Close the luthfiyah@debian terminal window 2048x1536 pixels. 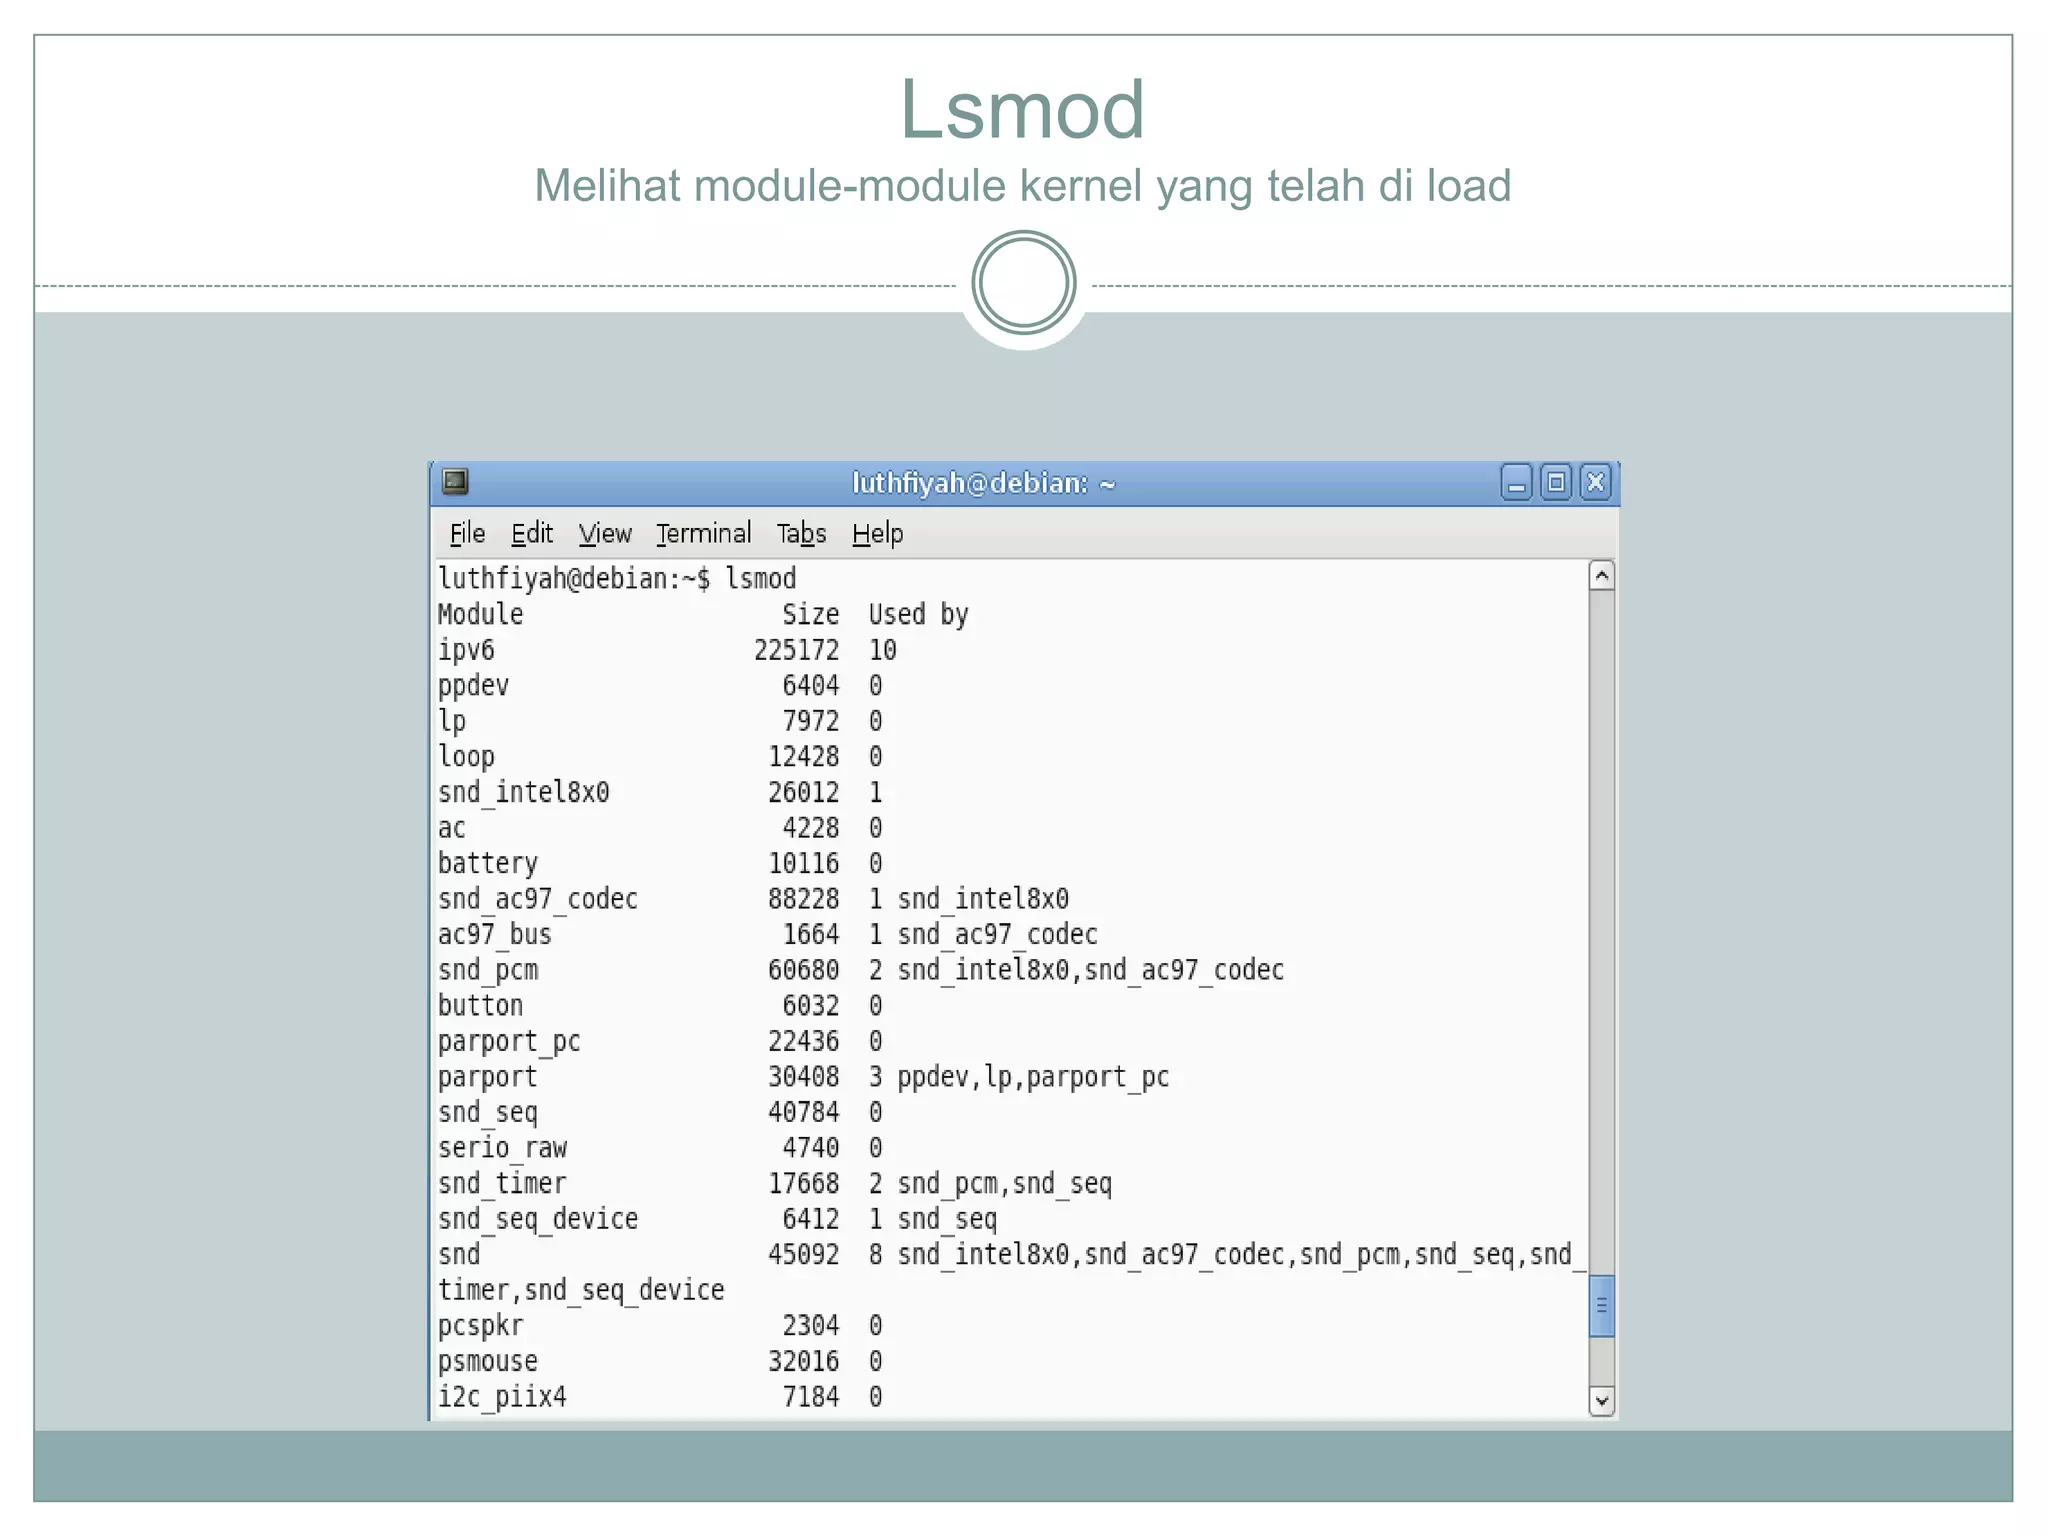1596,483
